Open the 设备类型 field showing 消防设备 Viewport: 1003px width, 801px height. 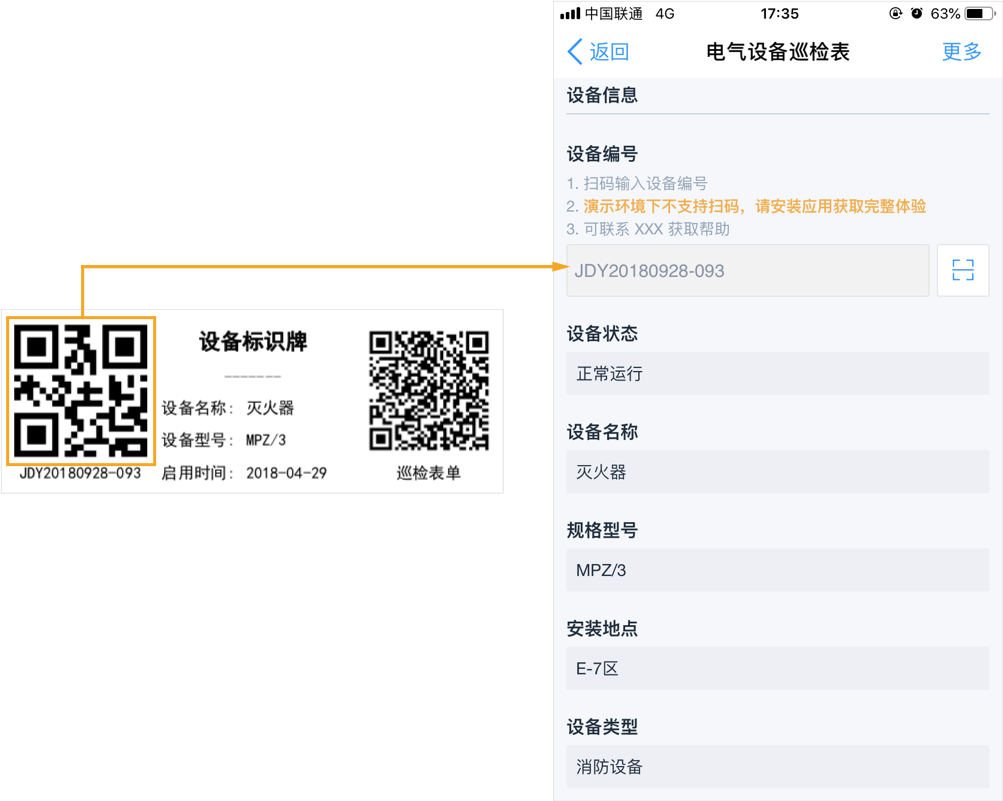point(777,767)
